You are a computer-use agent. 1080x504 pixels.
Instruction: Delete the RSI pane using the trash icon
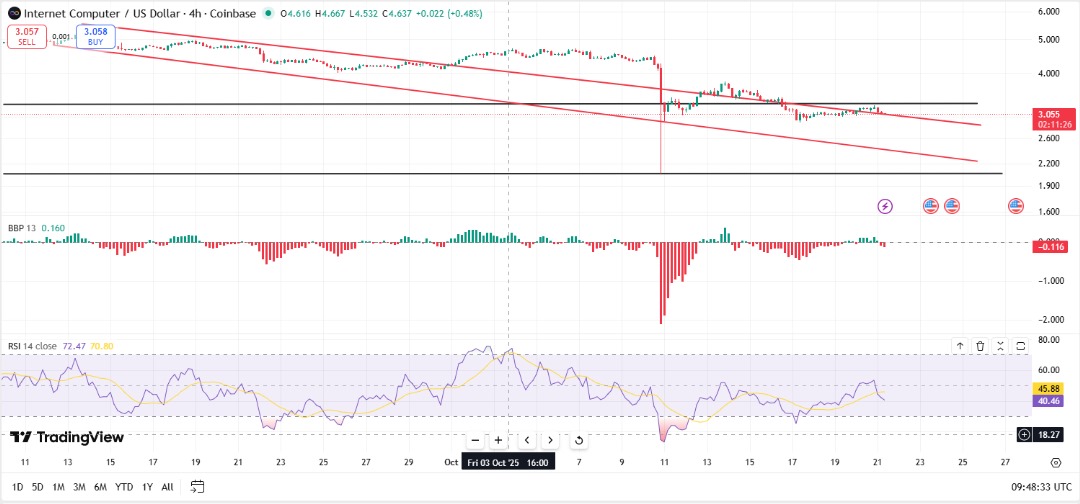point(980,346)
